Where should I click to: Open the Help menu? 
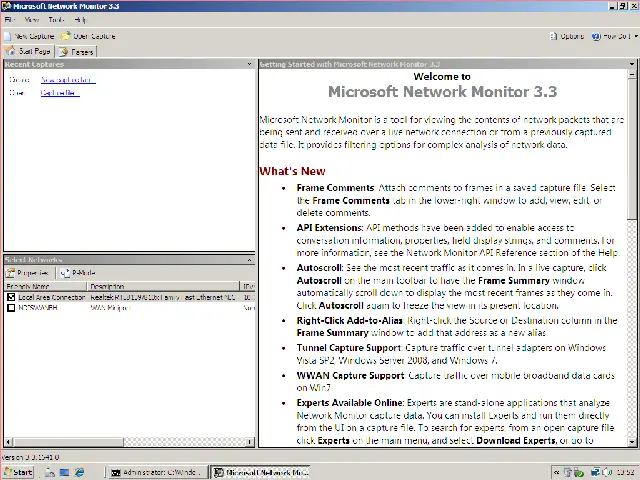click(80, 20)
